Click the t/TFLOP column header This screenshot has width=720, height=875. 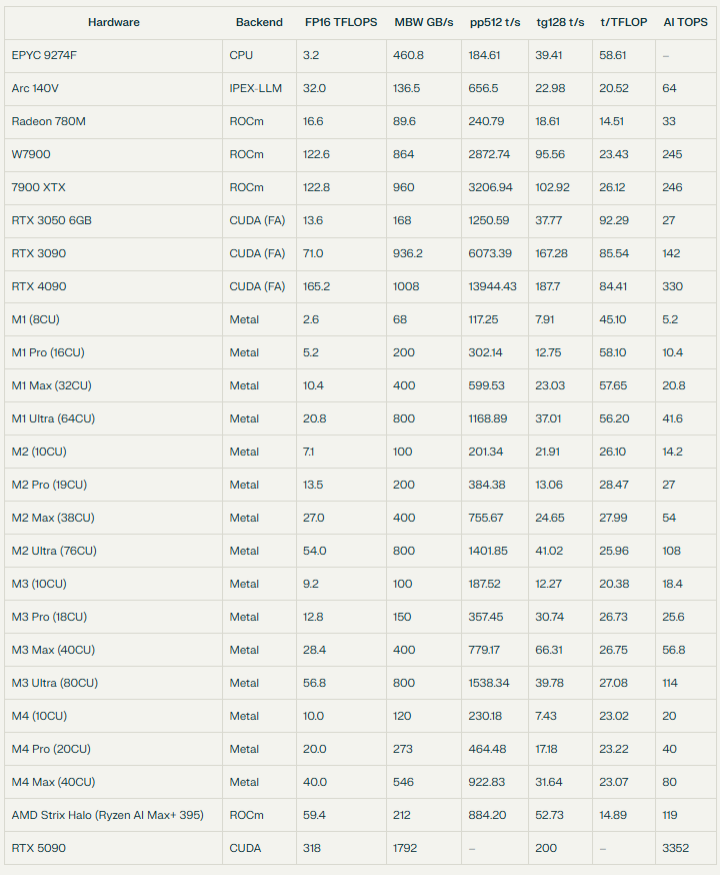(622, 22)
